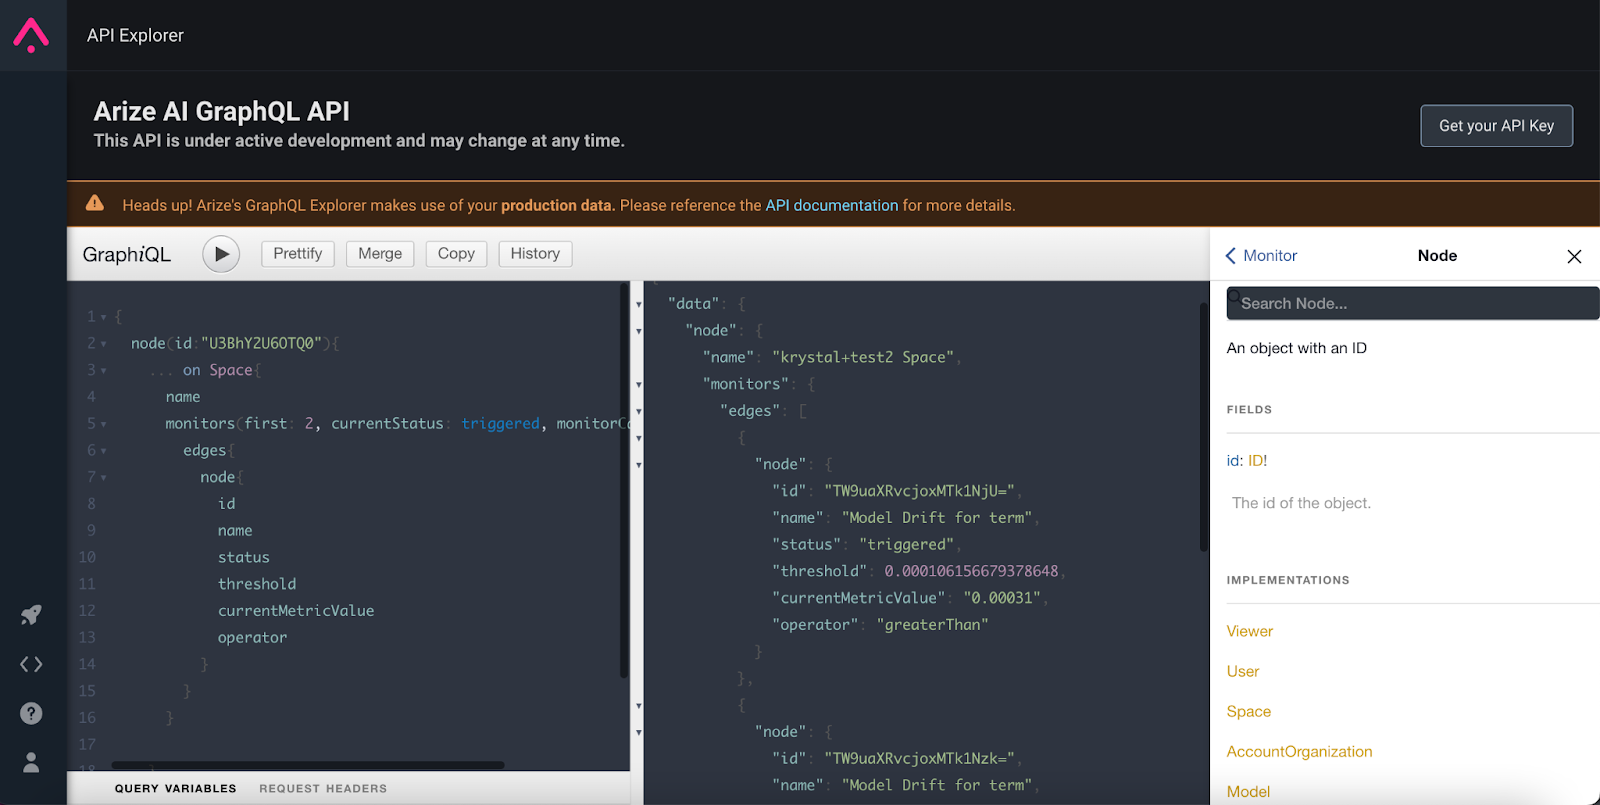Click the query editor vertical scrollbar
This screenshot has width=1600, height=805.
(x=624, y=480)
